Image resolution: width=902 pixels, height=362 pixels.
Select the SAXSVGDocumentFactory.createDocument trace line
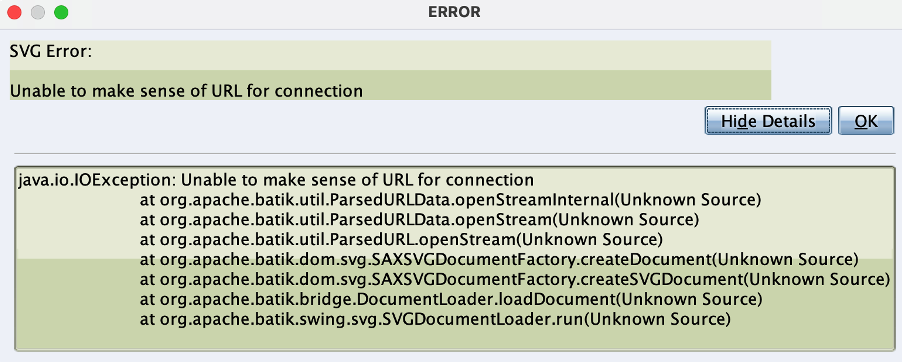pyautogui.click(x=499, y=259)
